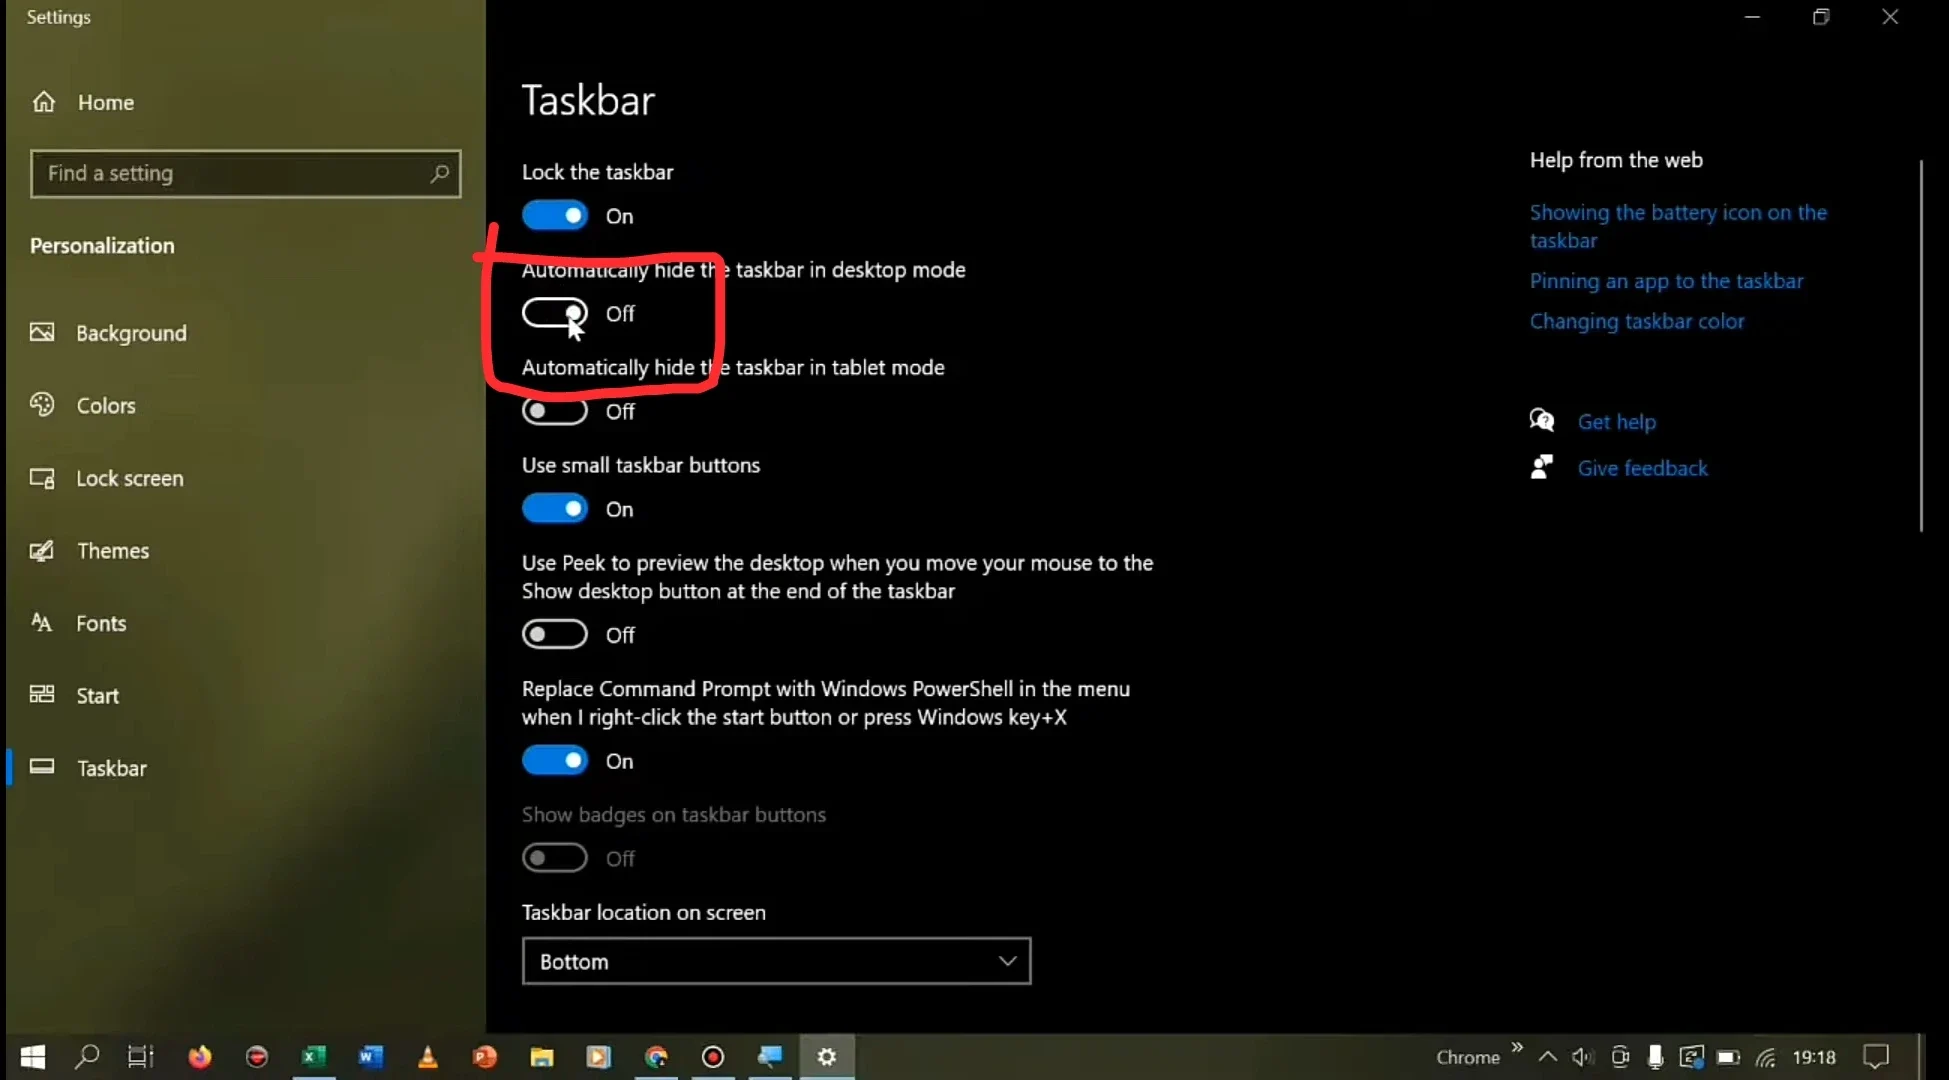Viewport: 1949px width, 1080px height.
Task: Navigate to Themes settings section
Action: point(113,549)
